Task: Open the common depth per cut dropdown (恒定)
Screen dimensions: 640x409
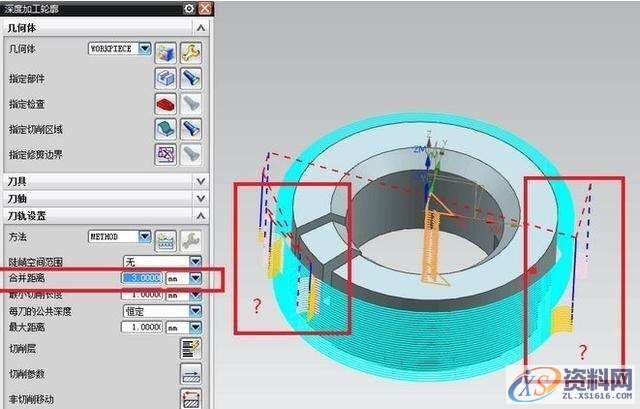Action: [x=196, y=310]
